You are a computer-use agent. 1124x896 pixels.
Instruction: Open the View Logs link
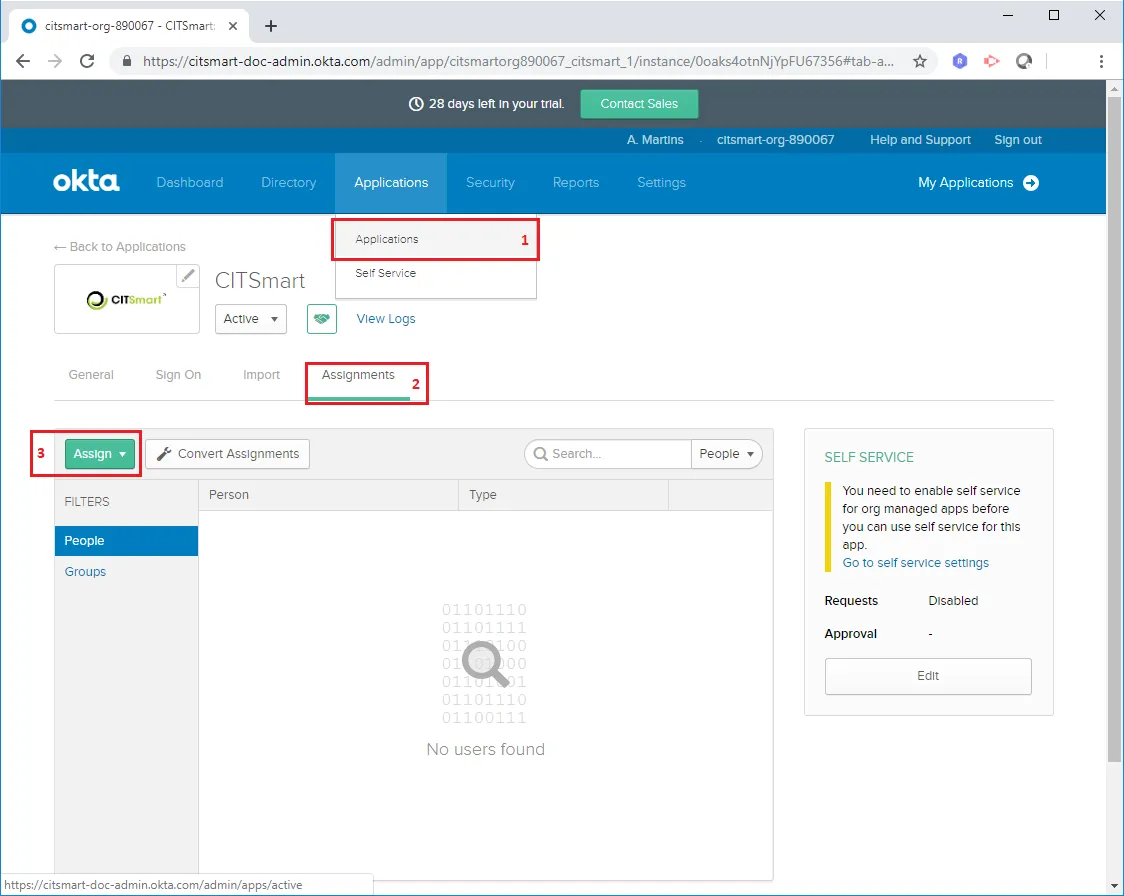pyautogui.click(x=386, y=319)
